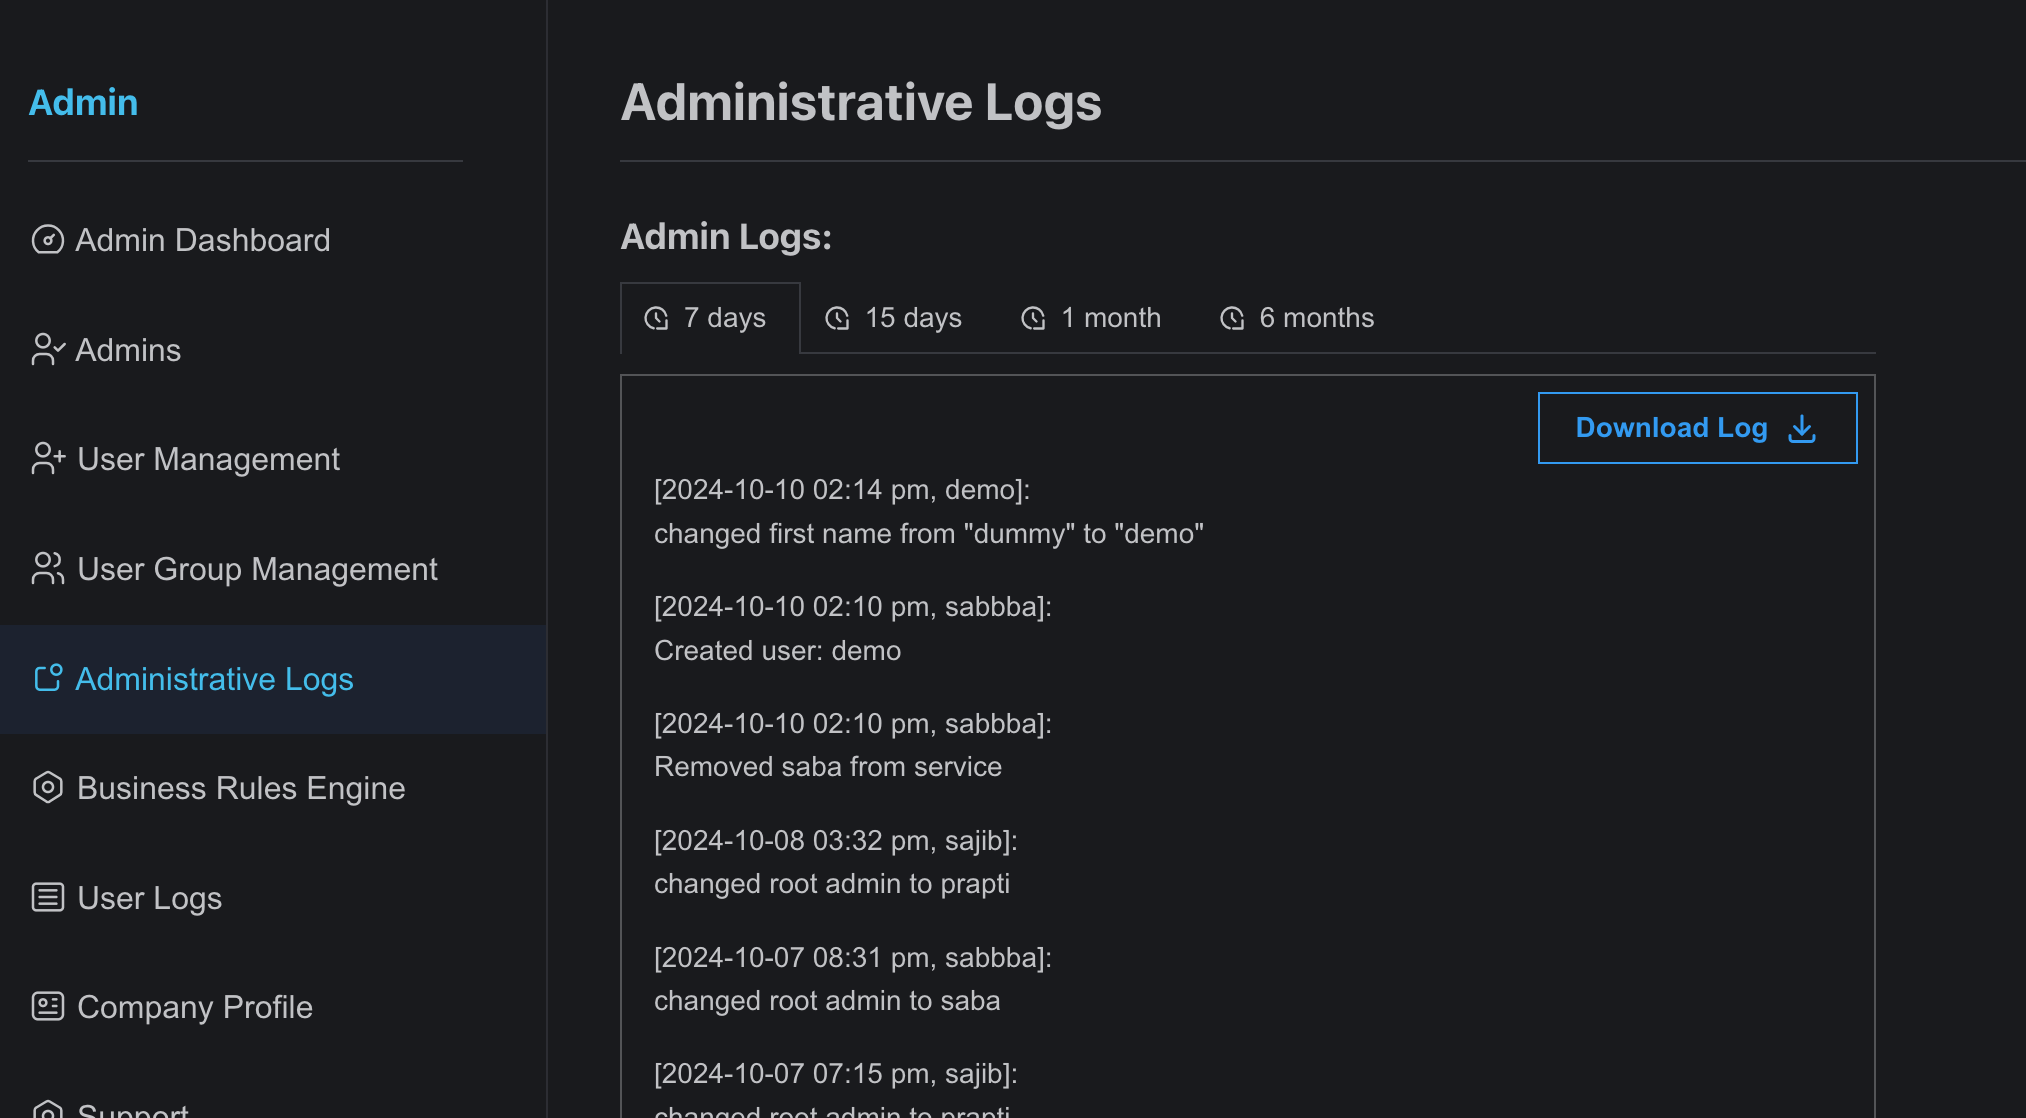Image resolution: width=2026 pixels, height=1118 pixels.
Task: Click the Admins person-check icon
Action: pos(48,350)
